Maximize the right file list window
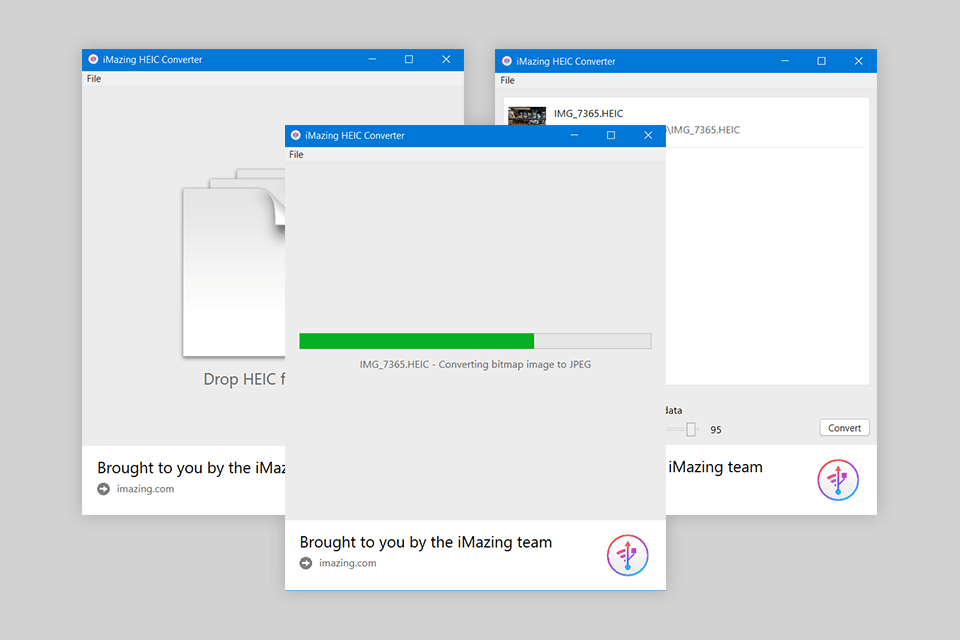This screenshot has height=640, width=960. coord(822,61)
